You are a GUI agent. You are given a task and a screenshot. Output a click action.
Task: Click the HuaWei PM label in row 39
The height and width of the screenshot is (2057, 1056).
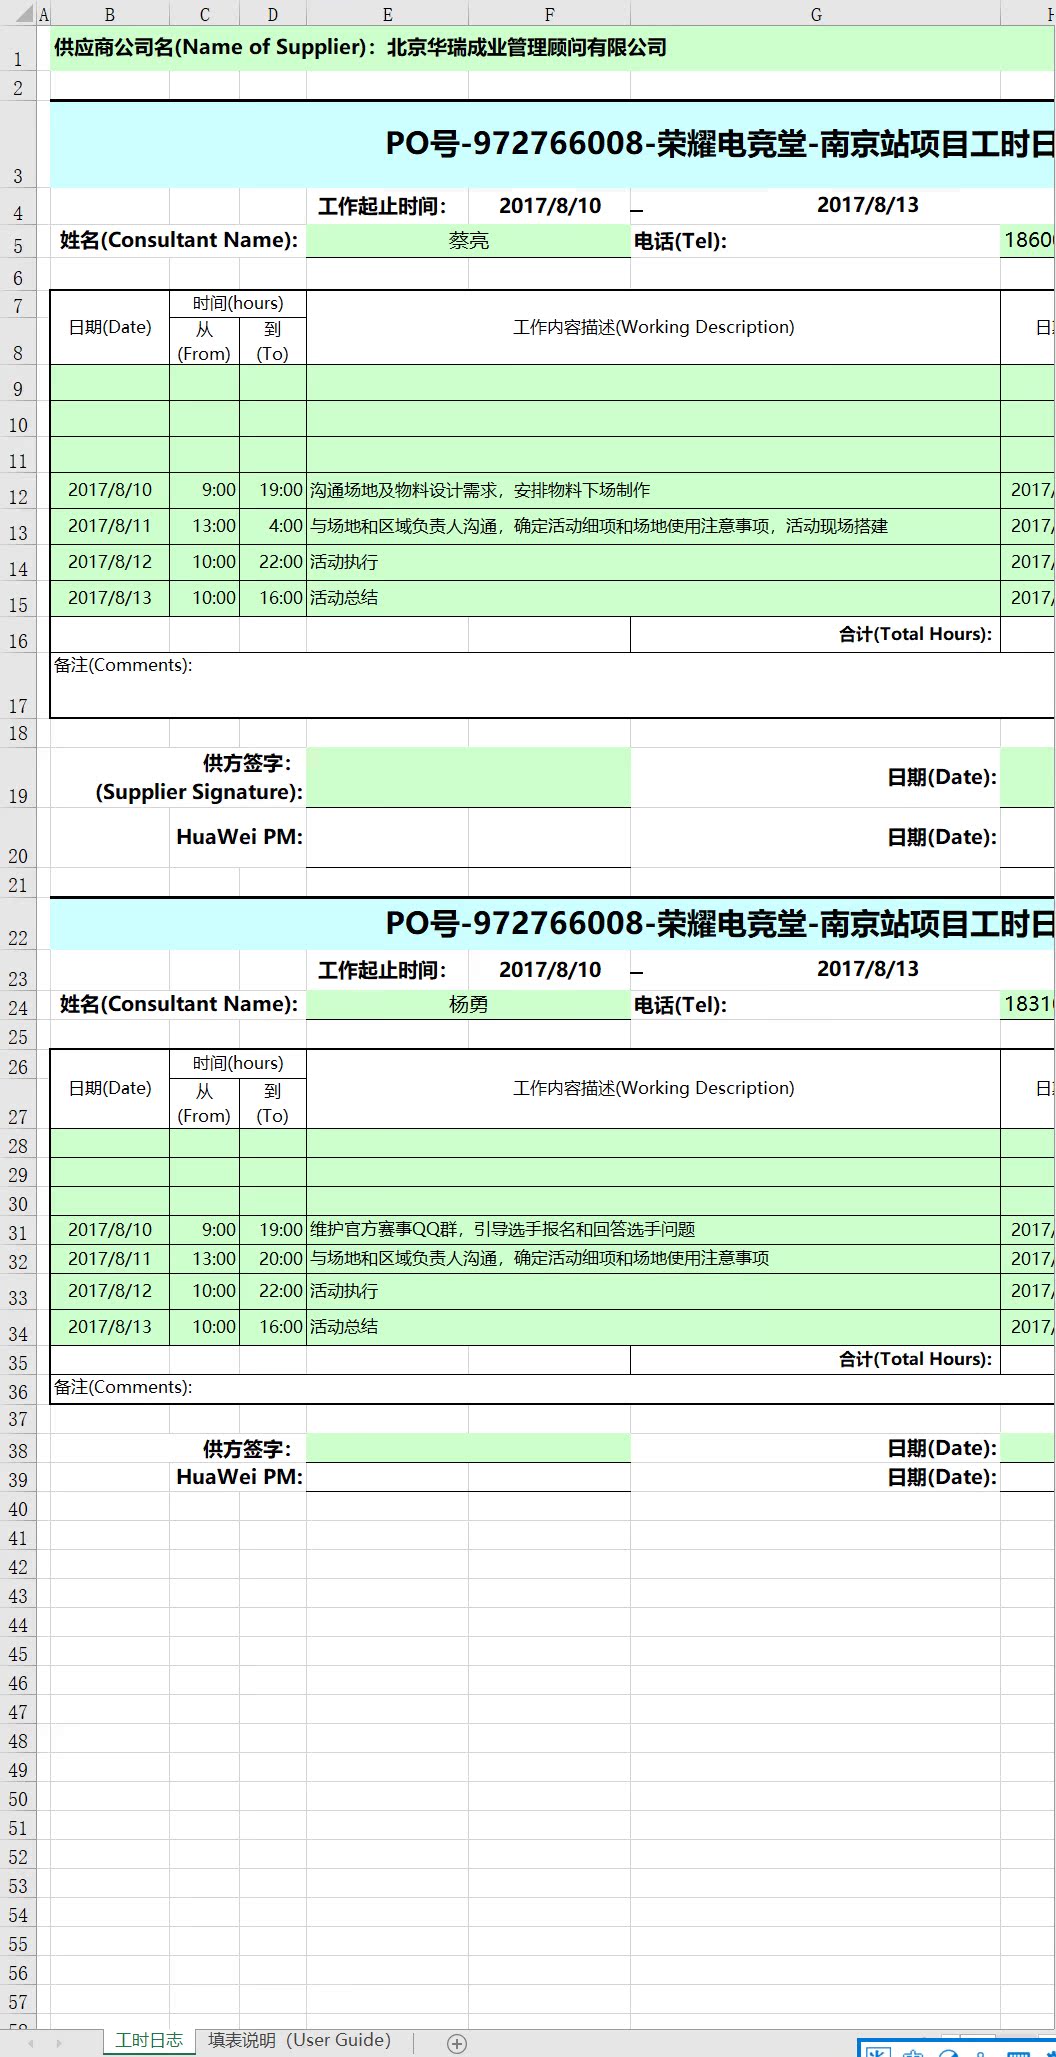pos(240,1477)
